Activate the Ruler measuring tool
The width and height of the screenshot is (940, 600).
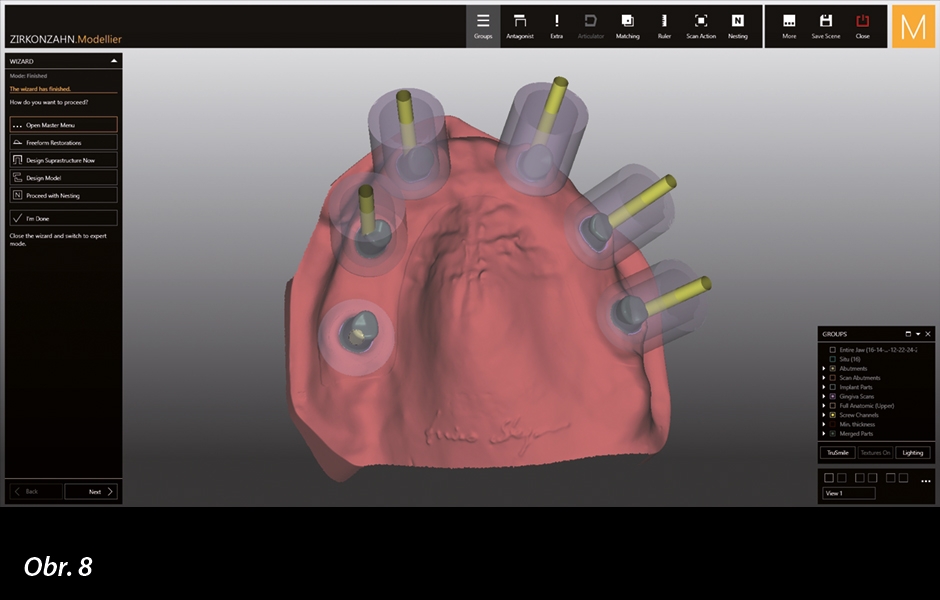(x=664, y=26)
